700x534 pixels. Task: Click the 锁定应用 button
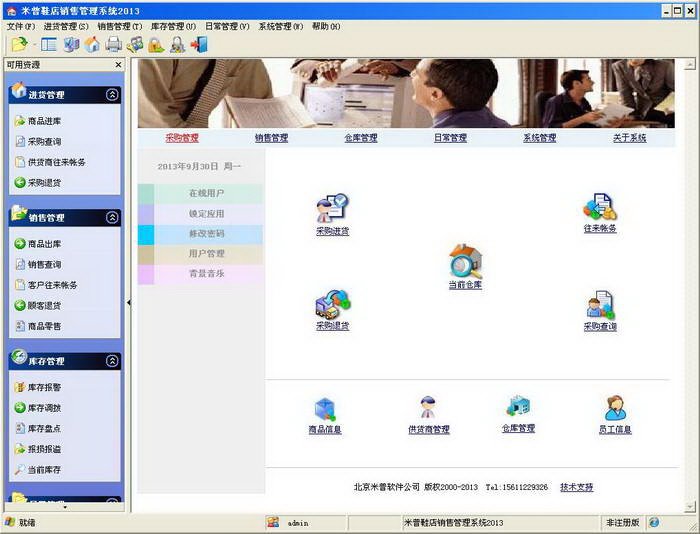(x=200, y=214)
